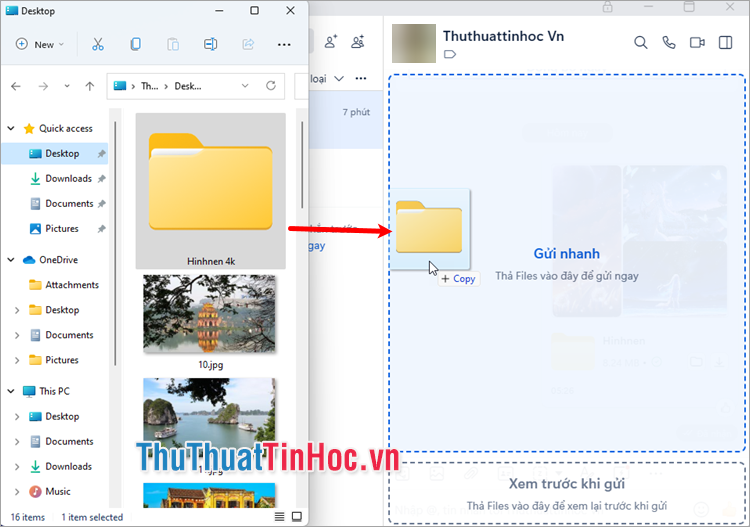Refresh the Explorer folder view
This screenshot has height=527, width=750.
[271, 86]
